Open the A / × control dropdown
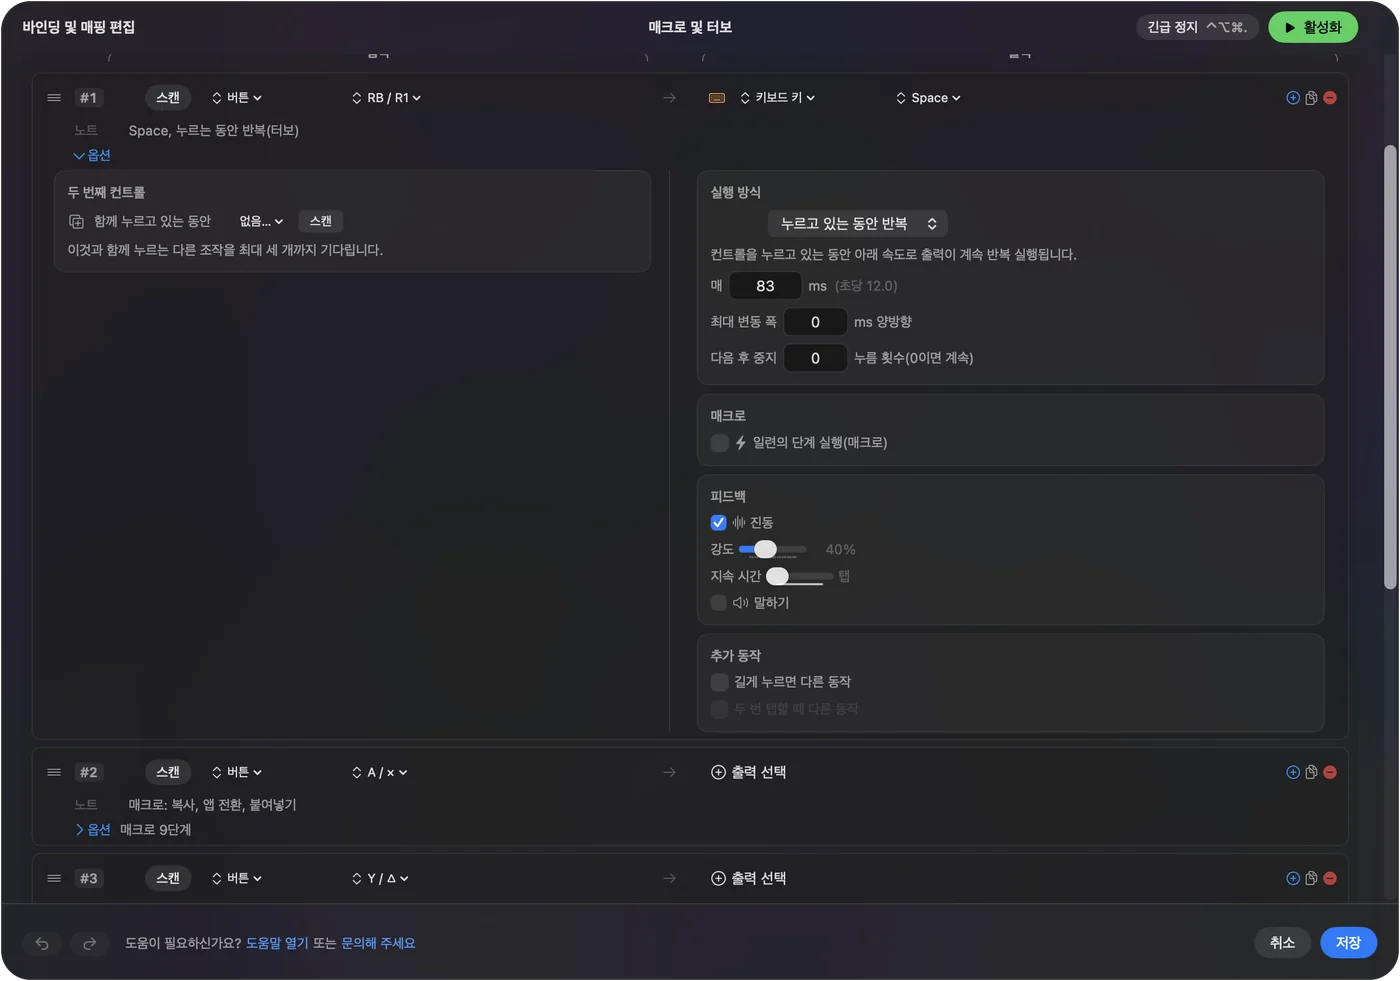Viewport: 1400px width, 981px height. pos(379,772)
